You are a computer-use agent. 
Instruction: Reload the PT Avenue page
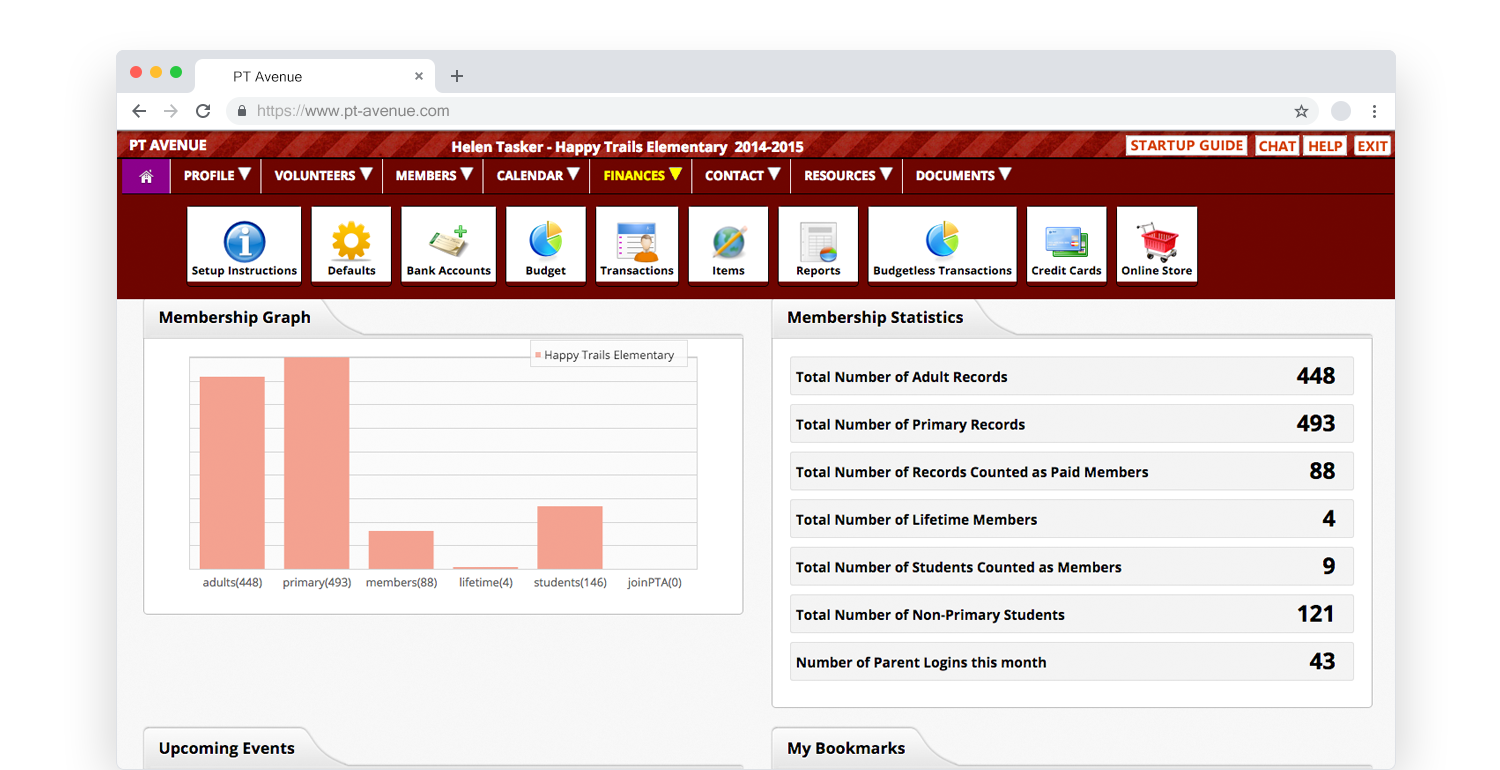tap(203, 111)
